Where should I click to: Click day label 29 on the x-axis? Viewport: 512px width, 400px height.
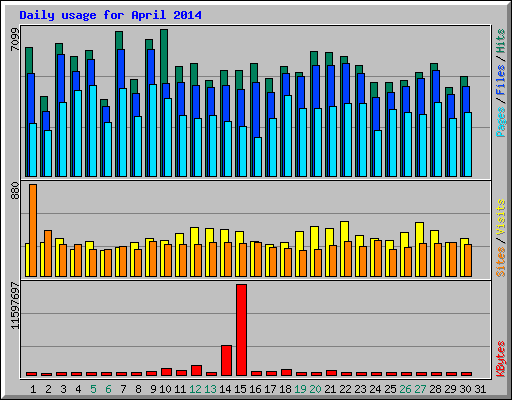[x=450, y=389]
